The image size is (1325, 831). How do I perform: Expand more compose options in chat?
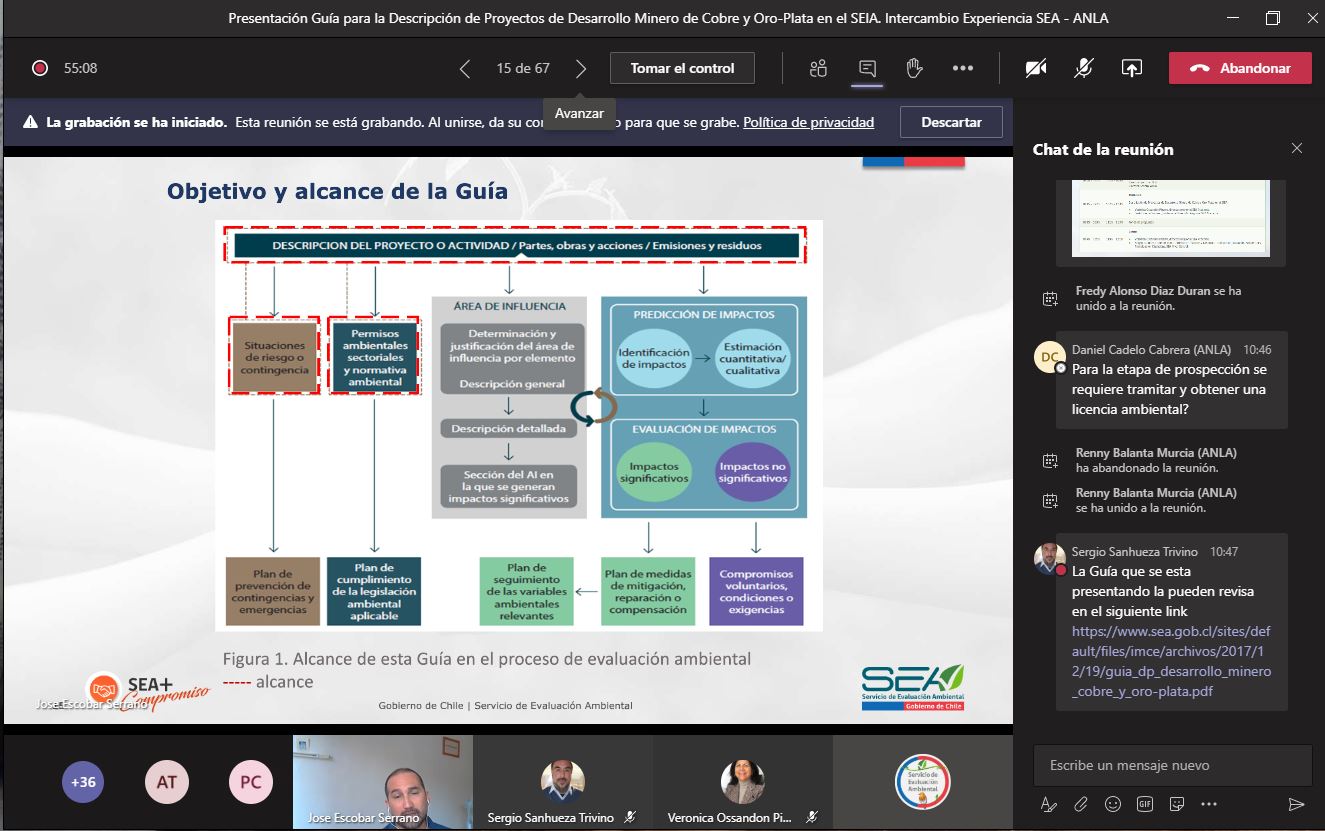1209,804
